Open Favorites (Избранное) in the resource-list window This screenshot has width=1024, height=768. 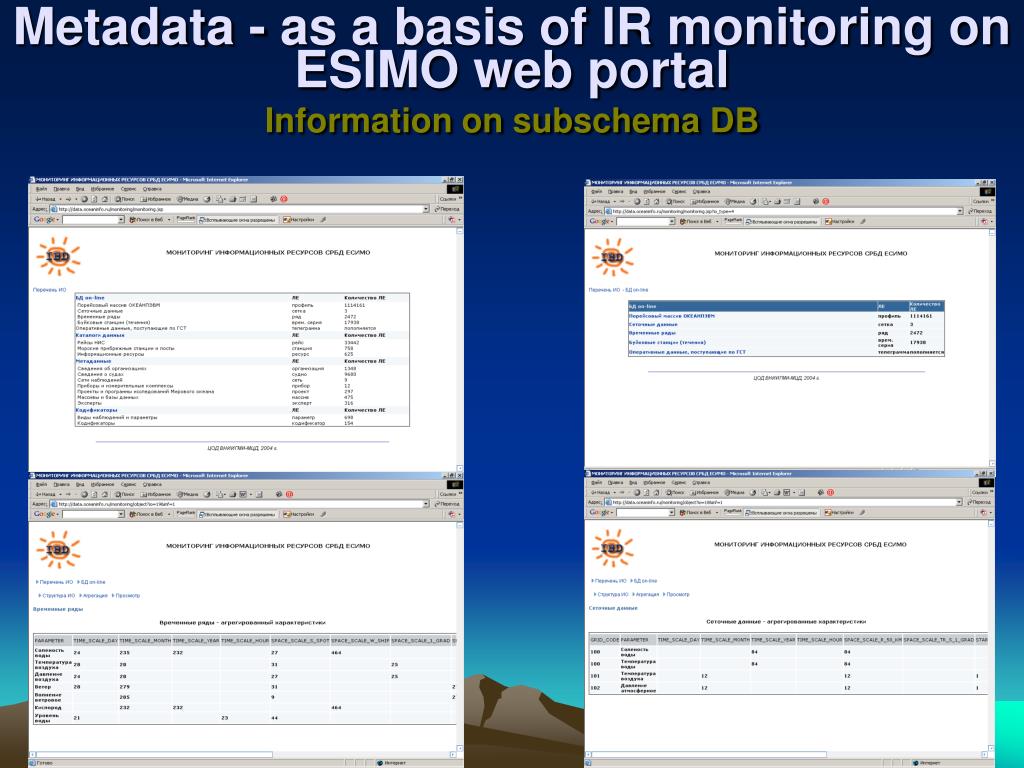click(x=155, y=199)
